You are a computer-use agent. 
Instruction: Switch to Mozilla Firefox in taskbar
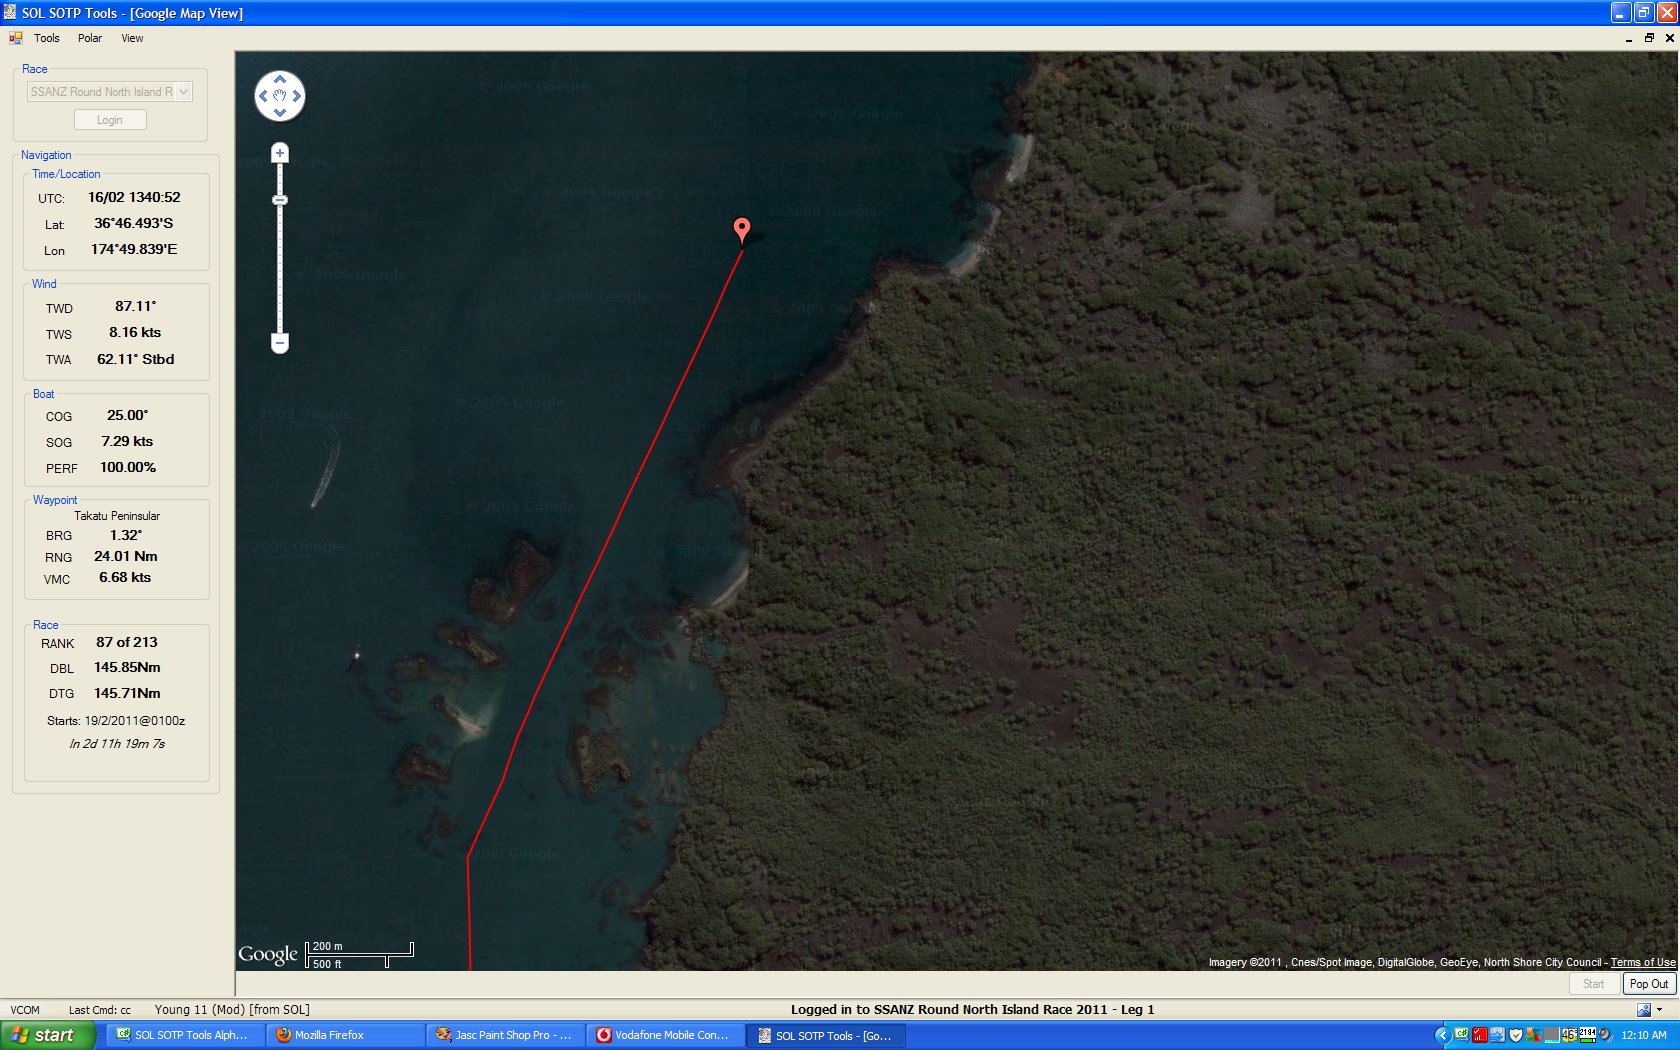[329, 1035]
